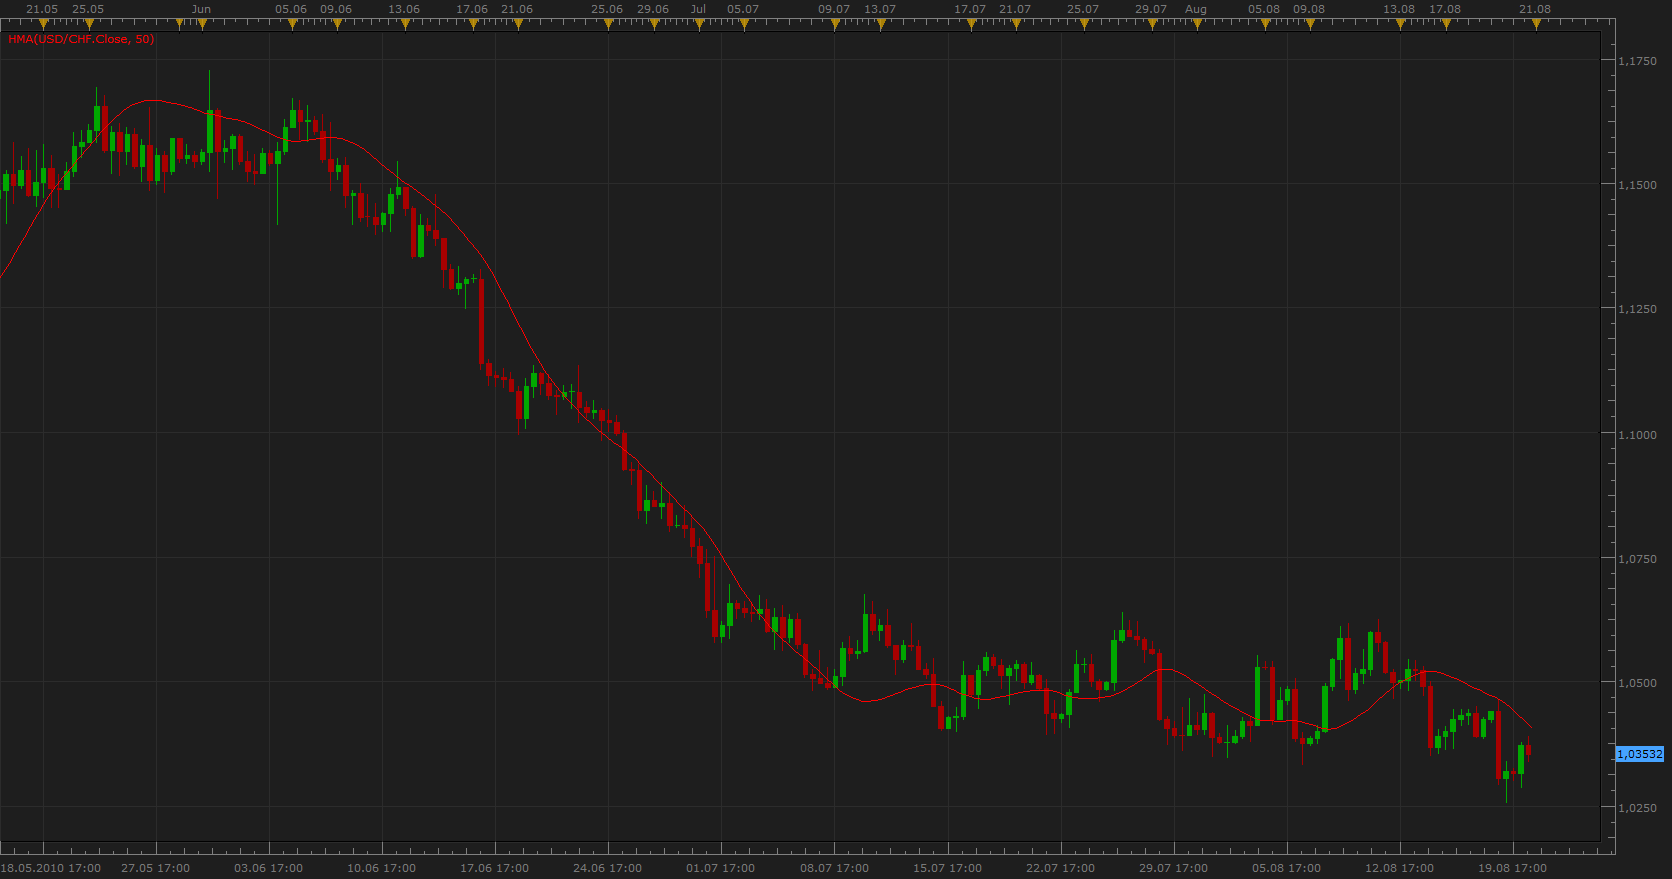Click the orange marker under 21.08
Viewport: 1672px width, 879px height.
pyautogui.click(x=1536, y=24)
